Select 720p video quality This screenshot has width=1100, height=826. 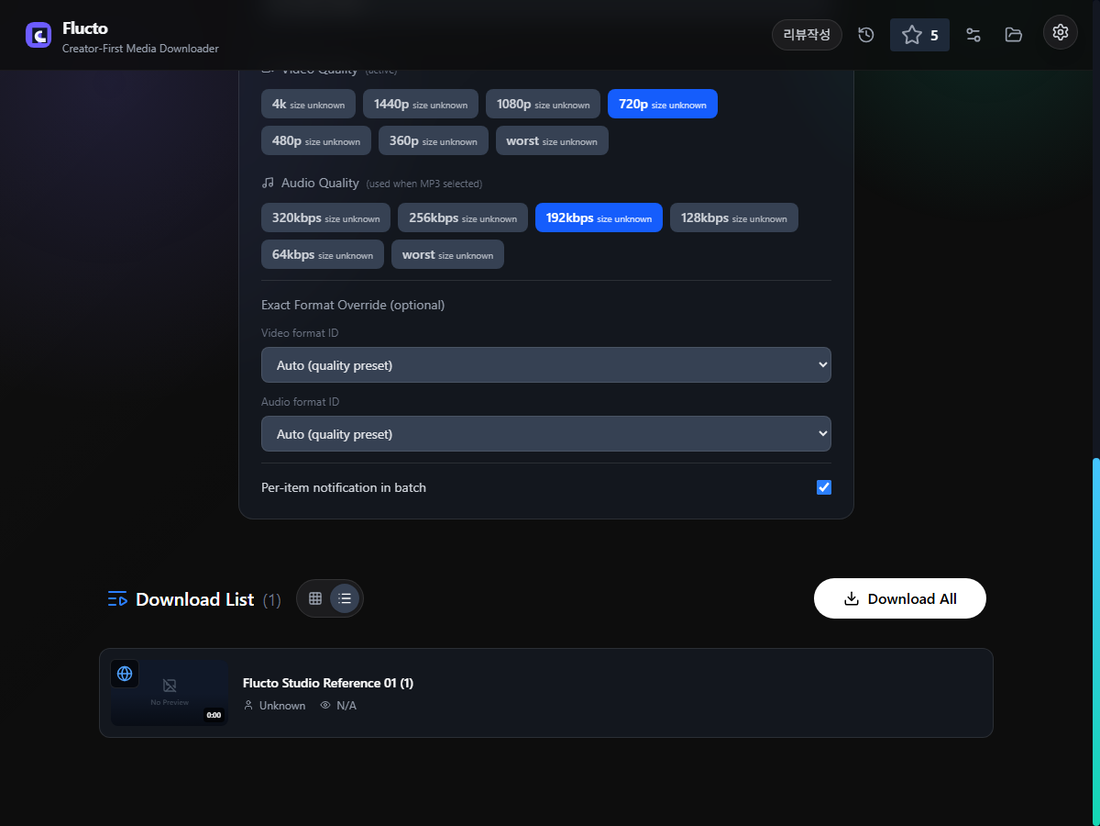point(662,104)
